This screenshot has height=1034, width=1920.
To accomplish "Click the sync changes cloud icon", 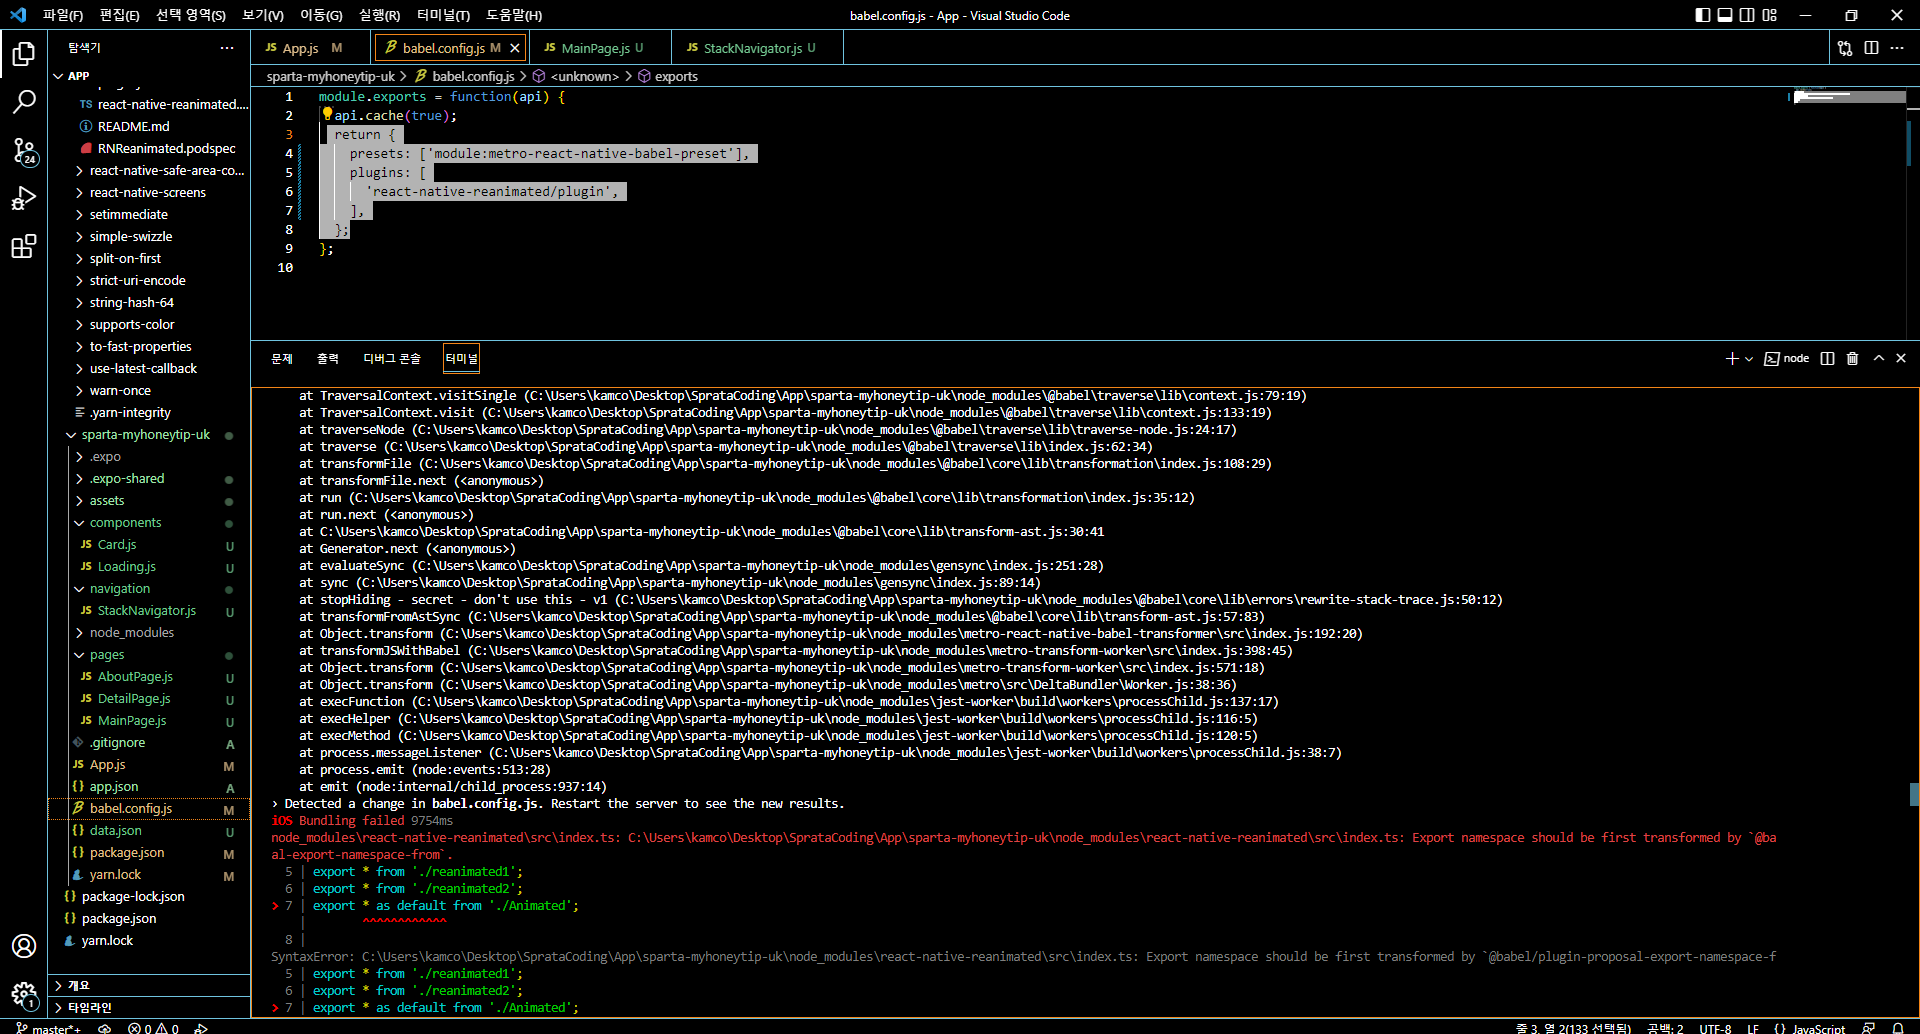I will coord(104,1027).
